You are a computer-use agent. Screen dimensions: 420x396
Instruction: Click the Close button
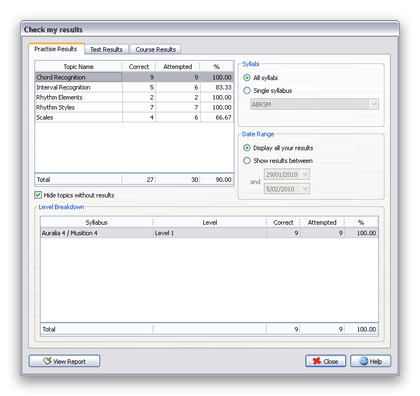coord(325,361)
